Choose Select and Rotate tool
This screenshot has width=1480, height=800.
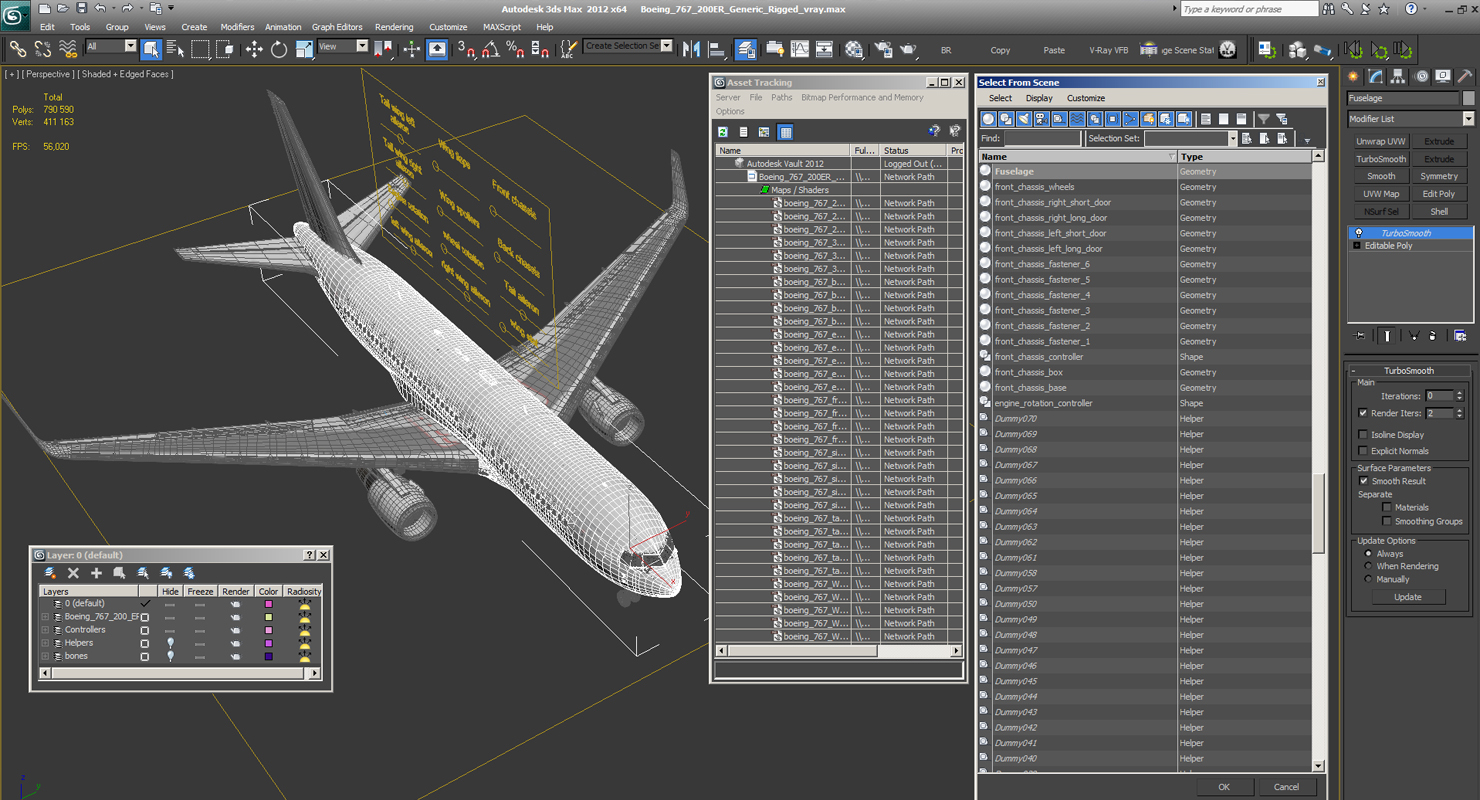tap(279, 48)
